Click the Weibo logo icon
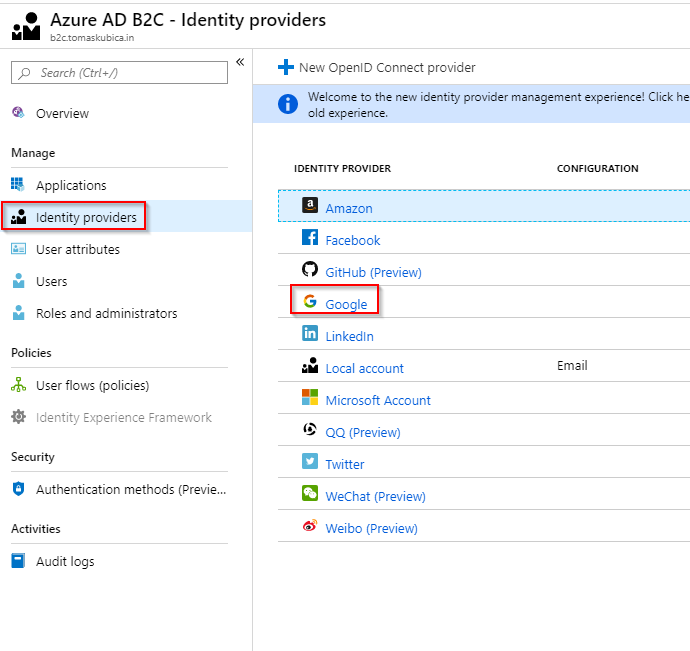The image size is (690, 651). point(310,525)
